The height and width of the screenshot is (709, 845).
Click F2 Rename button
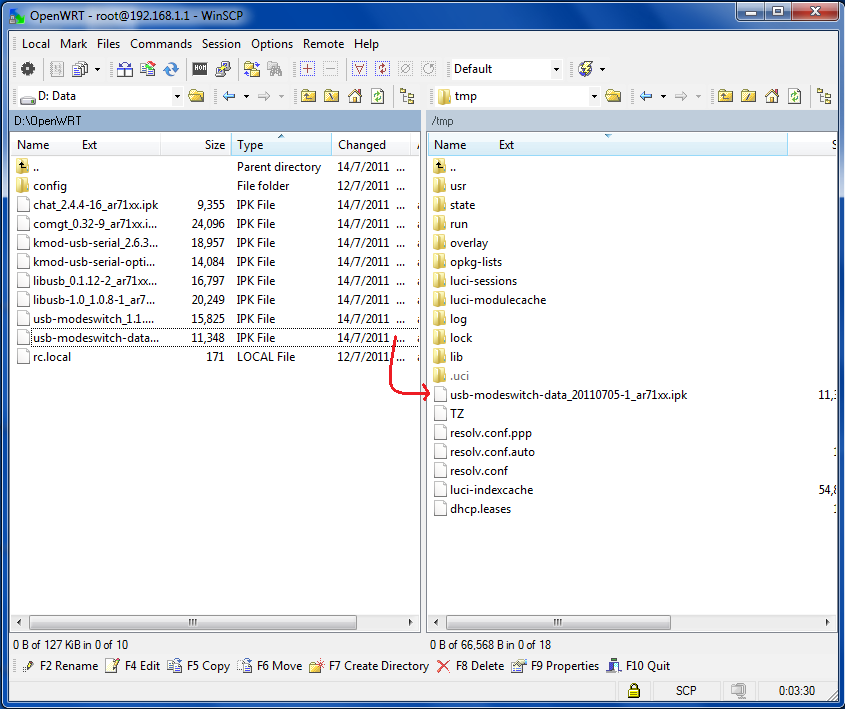pos(60,666)
